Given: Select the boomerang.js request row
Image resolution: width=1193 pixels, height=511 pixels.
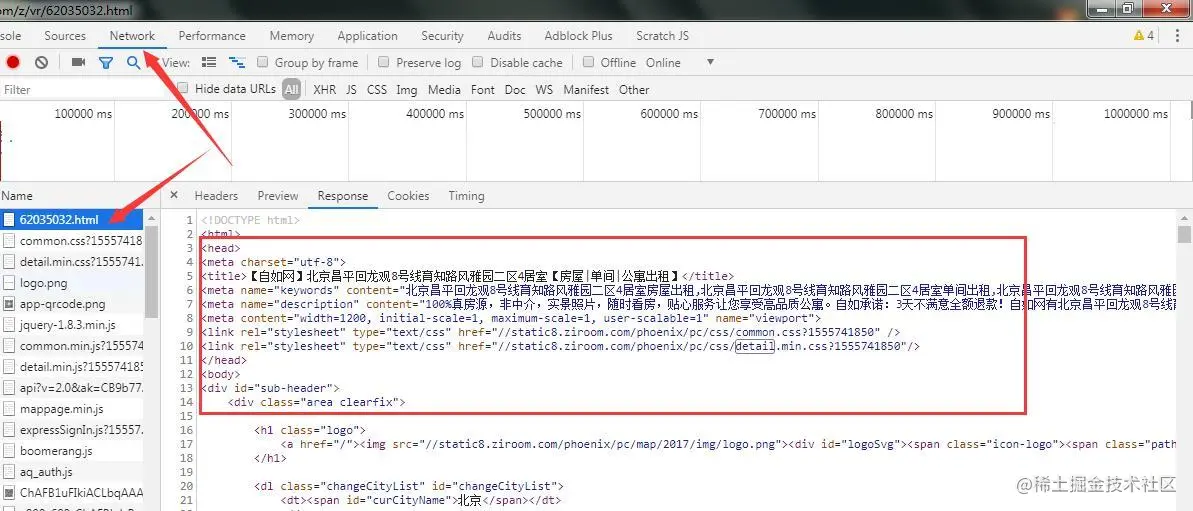Looking at the screenshot, I should (72, 451).
